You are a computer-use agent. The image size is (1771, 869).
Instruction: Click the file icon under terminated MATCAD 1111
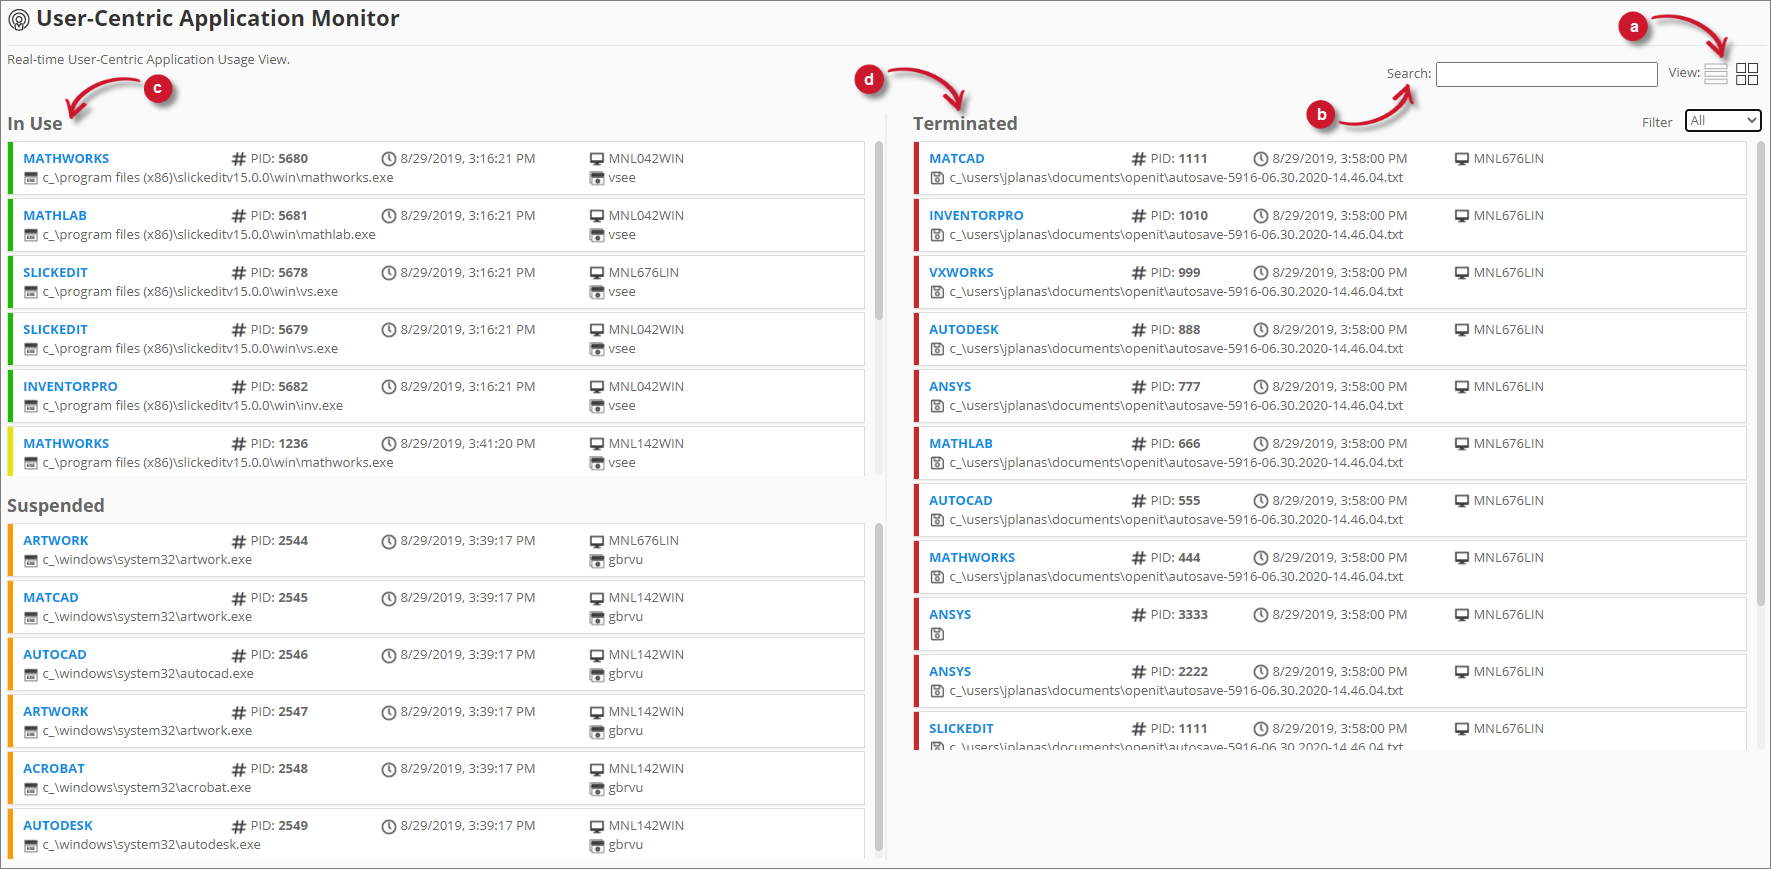(937, 178)
